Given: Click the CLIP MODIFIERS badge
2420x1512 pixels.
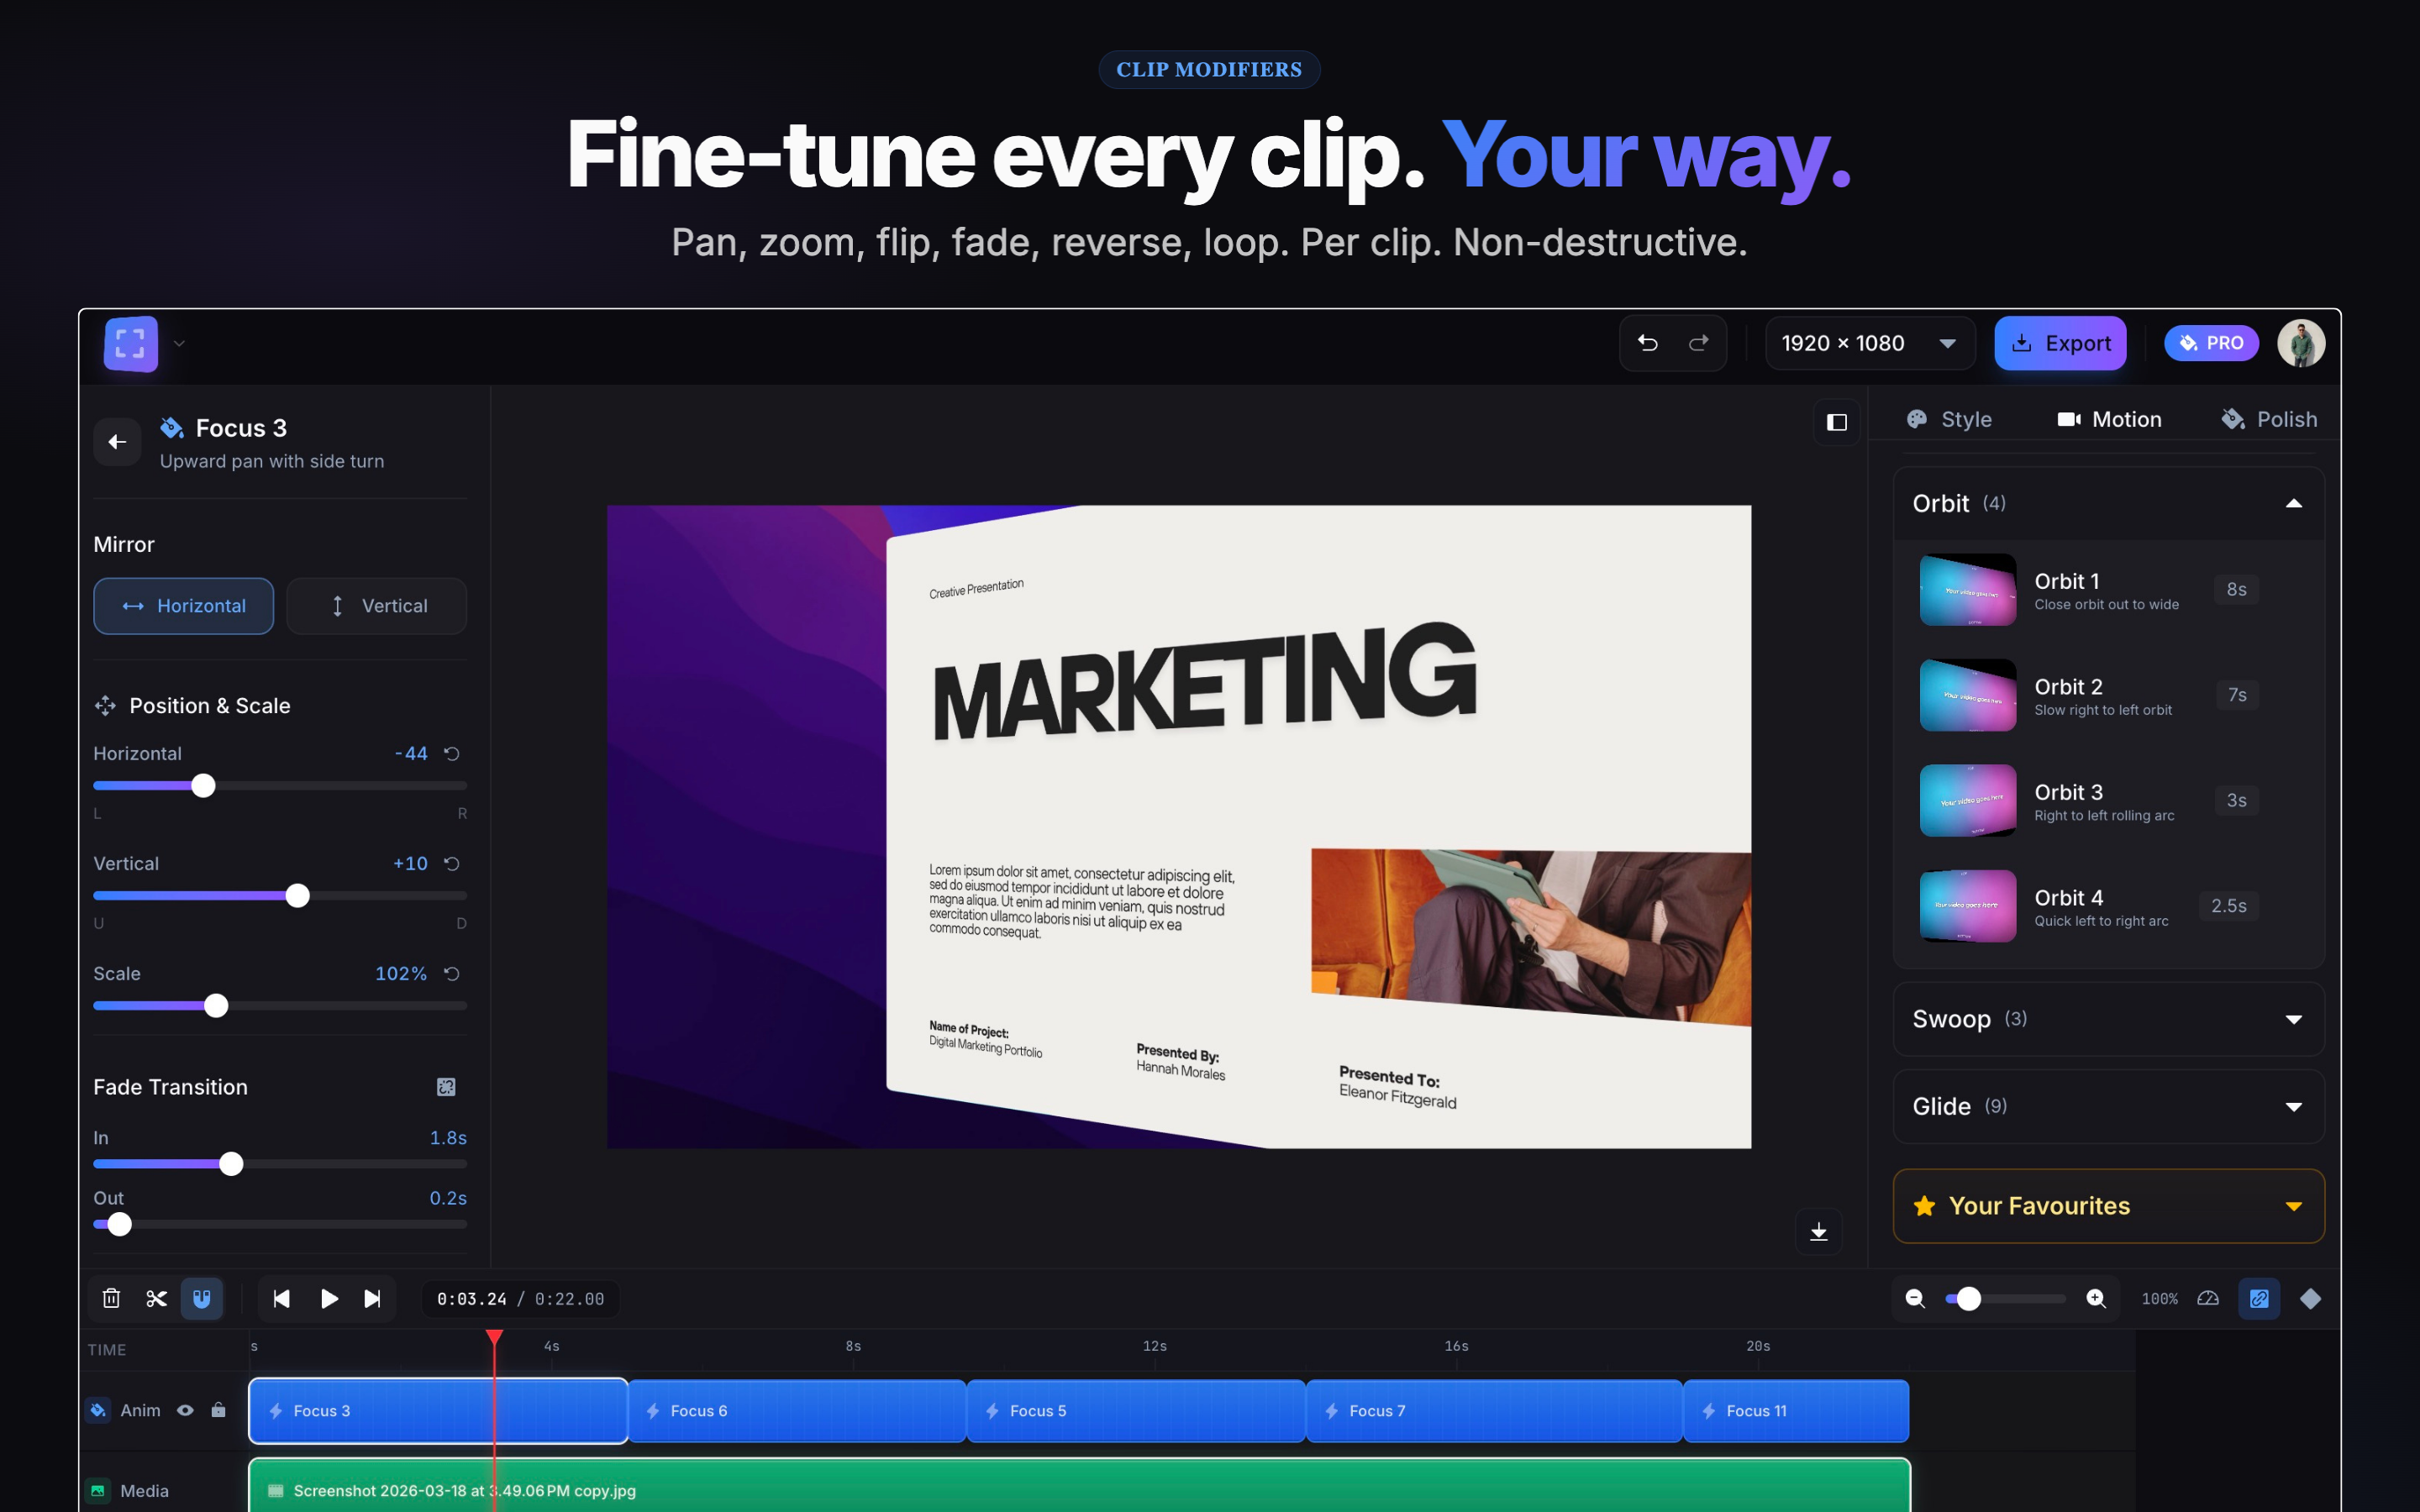Looking at the screenshot, I should (x=1209, y=69).
